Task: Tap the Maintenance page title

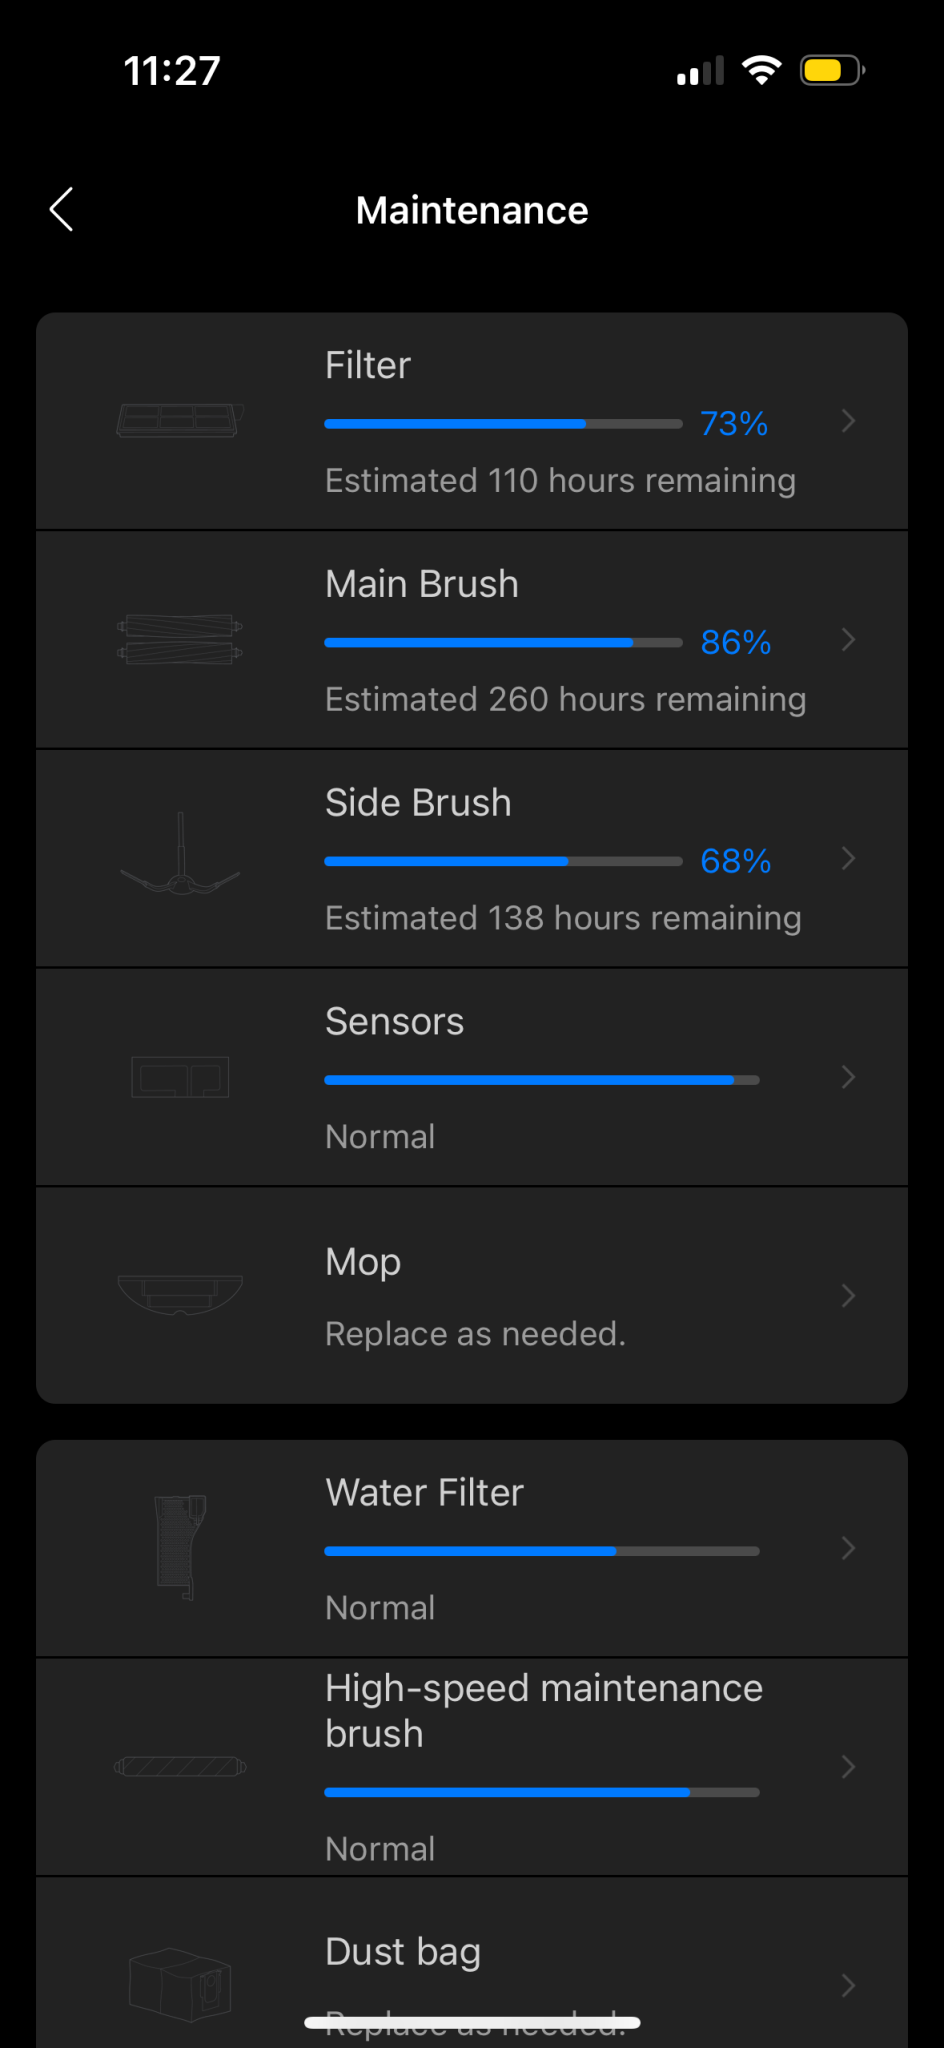Action: [472, 210]
